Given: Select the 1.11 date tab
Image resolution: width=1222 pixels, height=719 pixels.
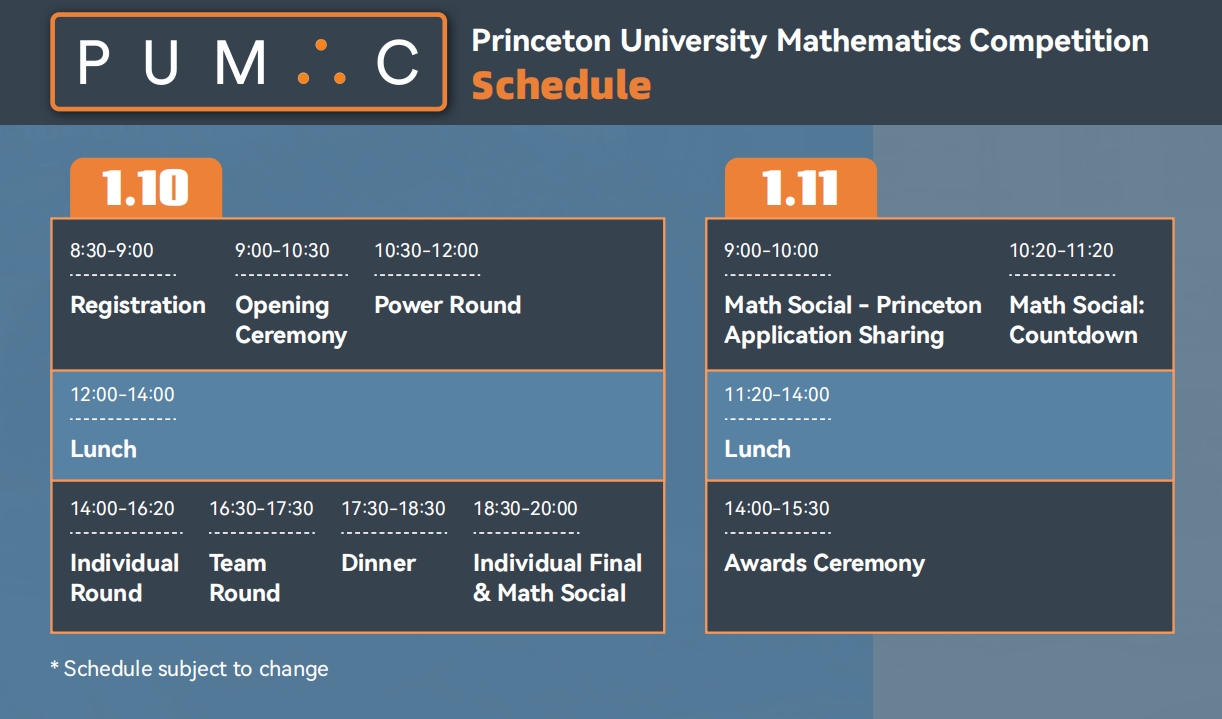Looking at the screenshot, I should point(800,188).
